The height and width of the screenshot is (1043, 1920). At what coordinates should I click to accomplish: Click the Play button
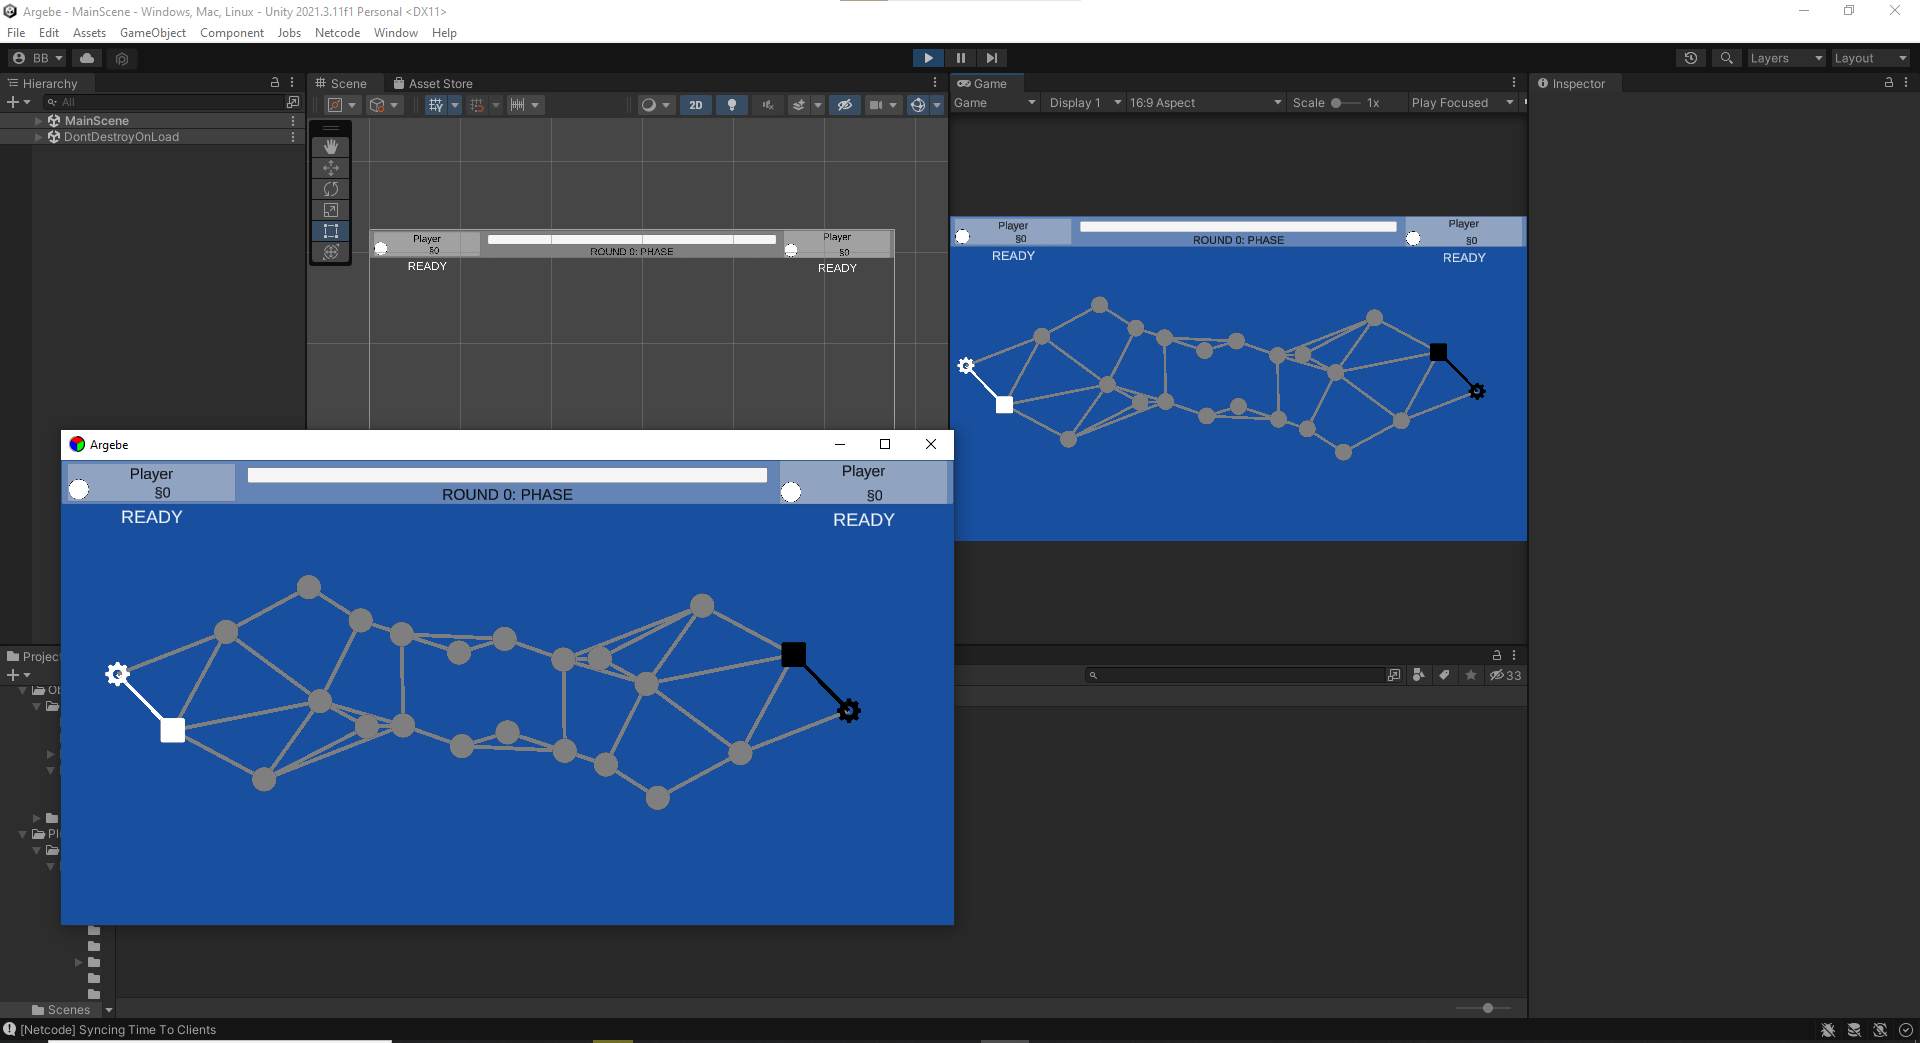[x=928, y=58]
